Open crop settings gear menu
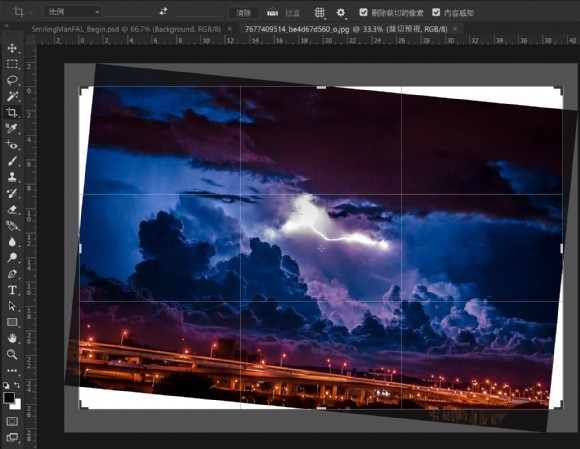The height and width of the screenshot is (449, 580). click(341, 12)
